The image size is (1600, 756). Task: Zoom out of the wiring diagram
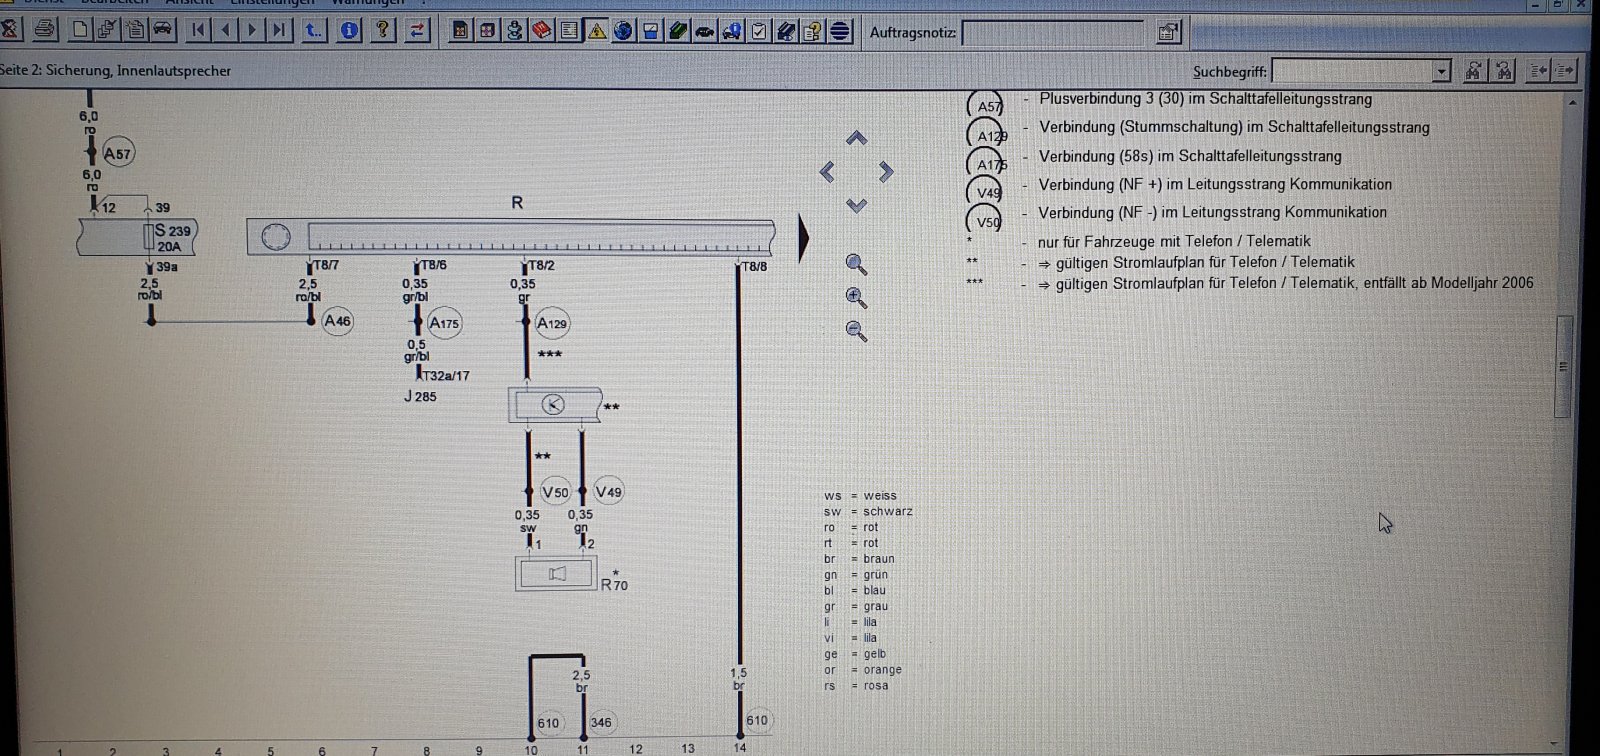point(856,330)
